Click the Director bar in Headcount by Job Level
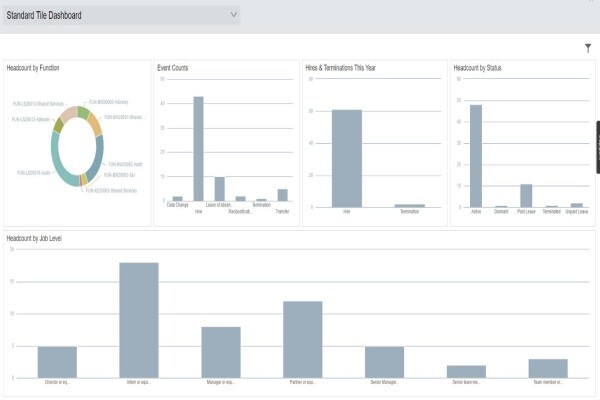This screenshot has height=400, width=600. pos(57,362)
